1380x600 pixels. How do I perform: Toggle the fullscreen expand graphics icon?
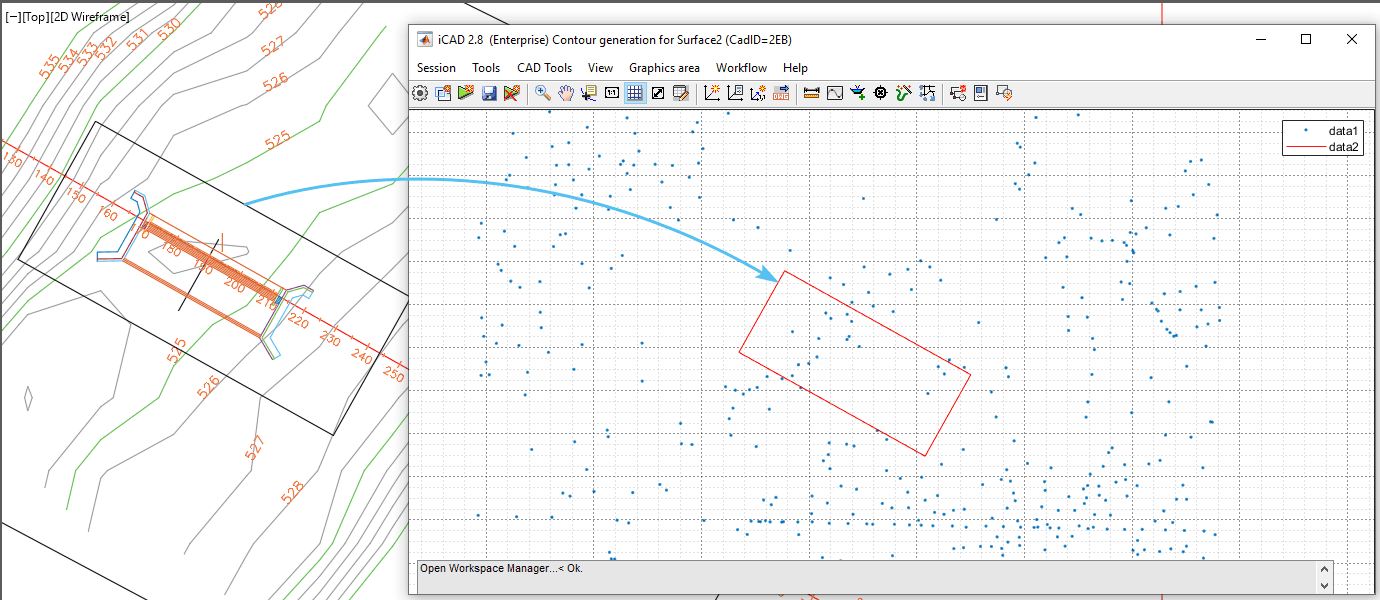(x=657, y=92)
